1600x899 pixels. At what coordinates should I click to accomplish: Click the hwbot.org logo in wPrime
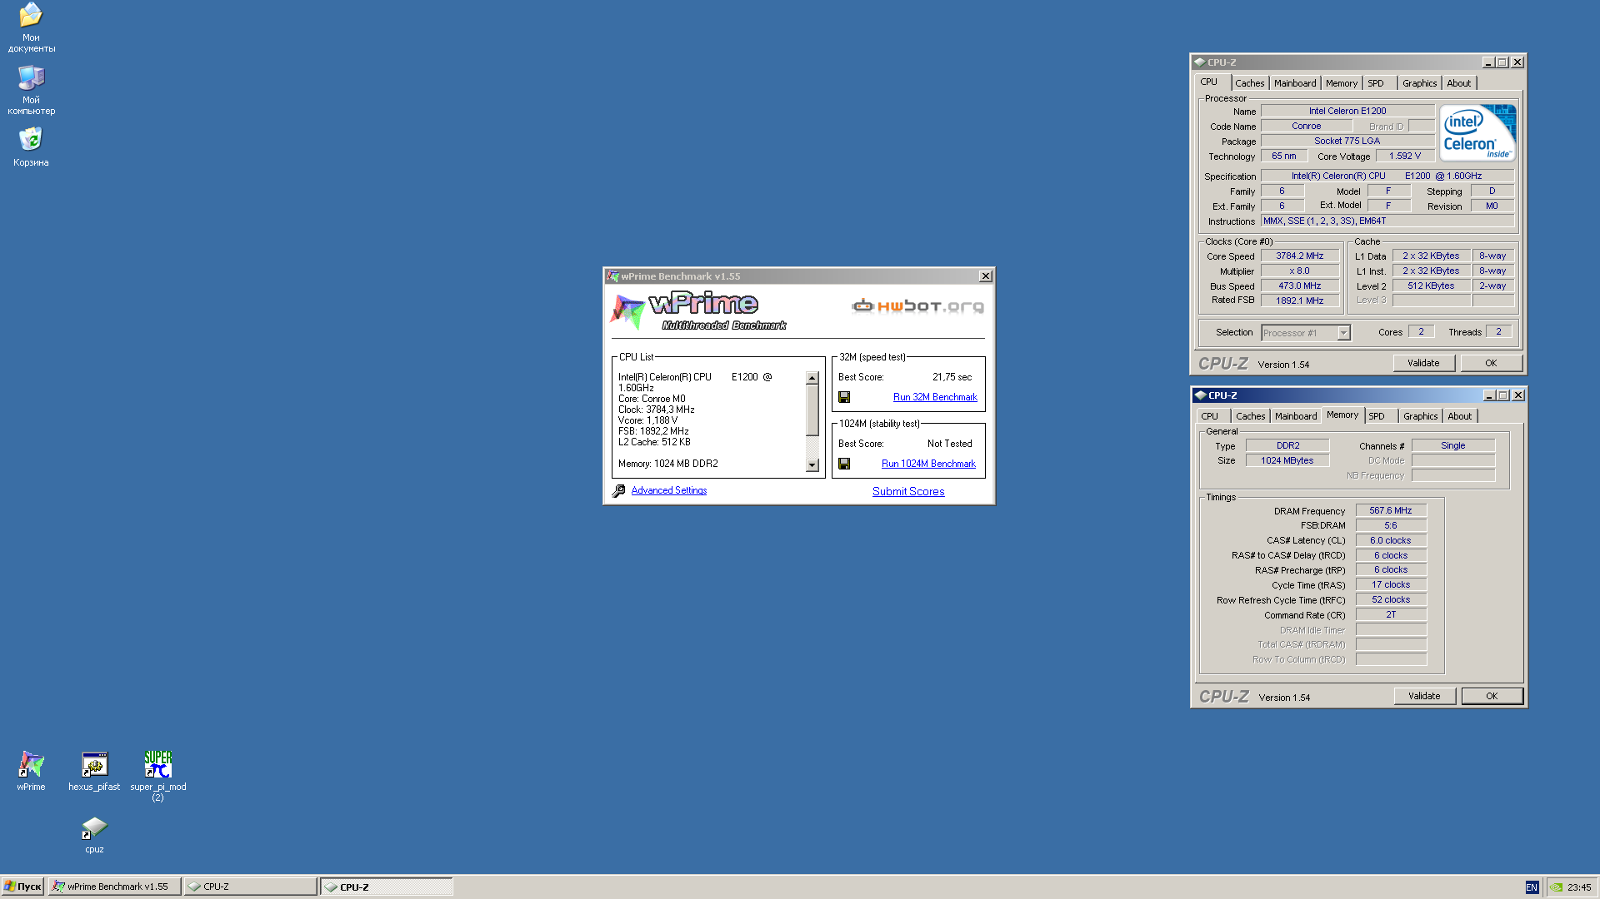click(918, 306)
